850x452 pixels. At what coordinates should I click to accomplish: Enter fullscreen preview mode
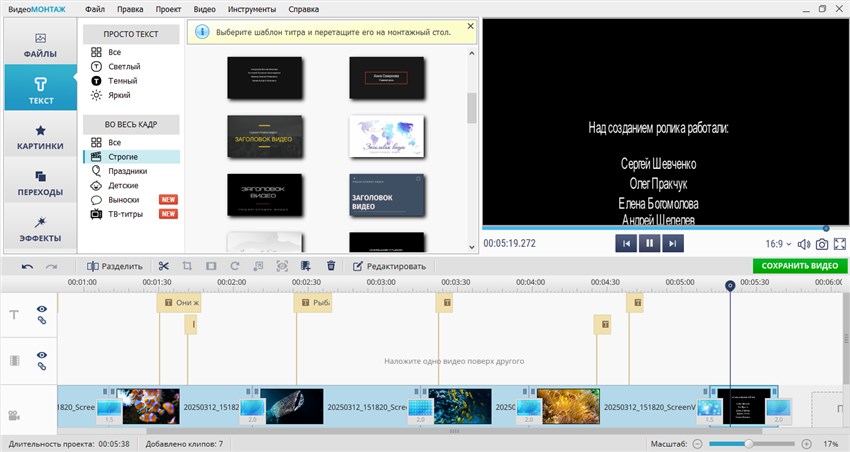point(840,243)
